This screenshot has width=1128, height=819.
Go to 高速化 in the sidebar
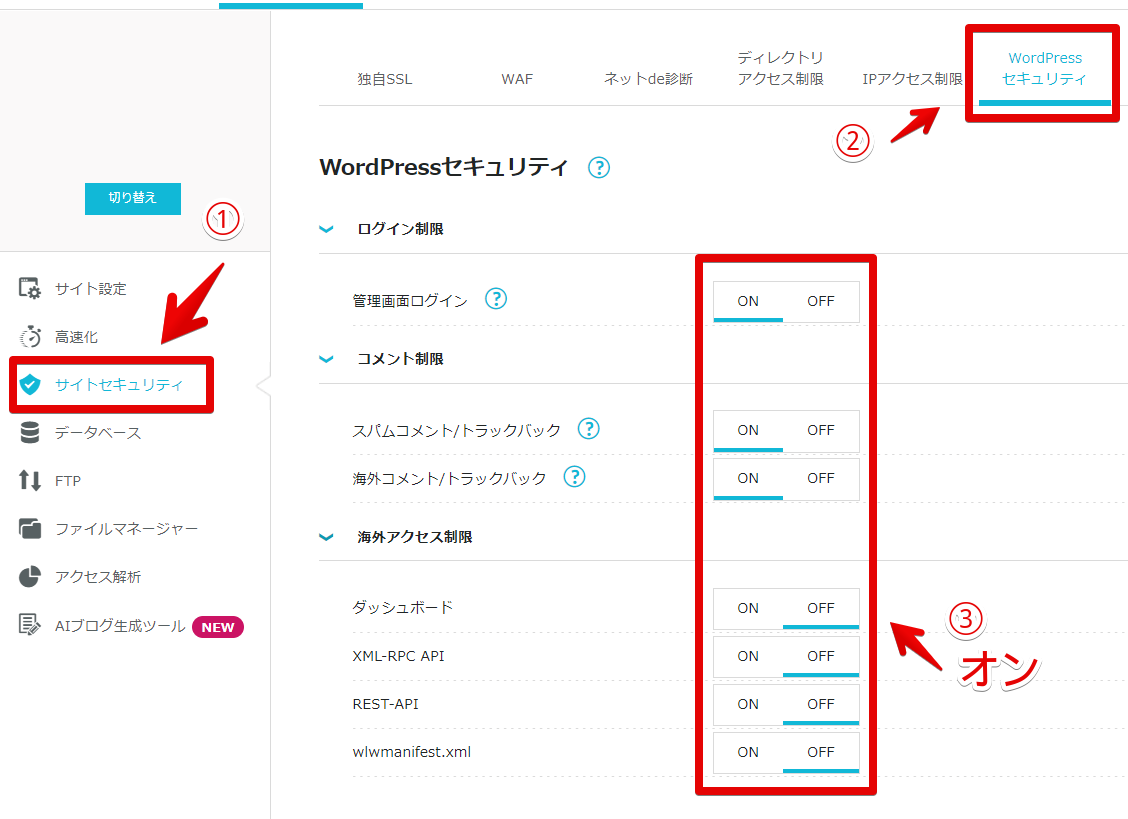pos(76,338)
